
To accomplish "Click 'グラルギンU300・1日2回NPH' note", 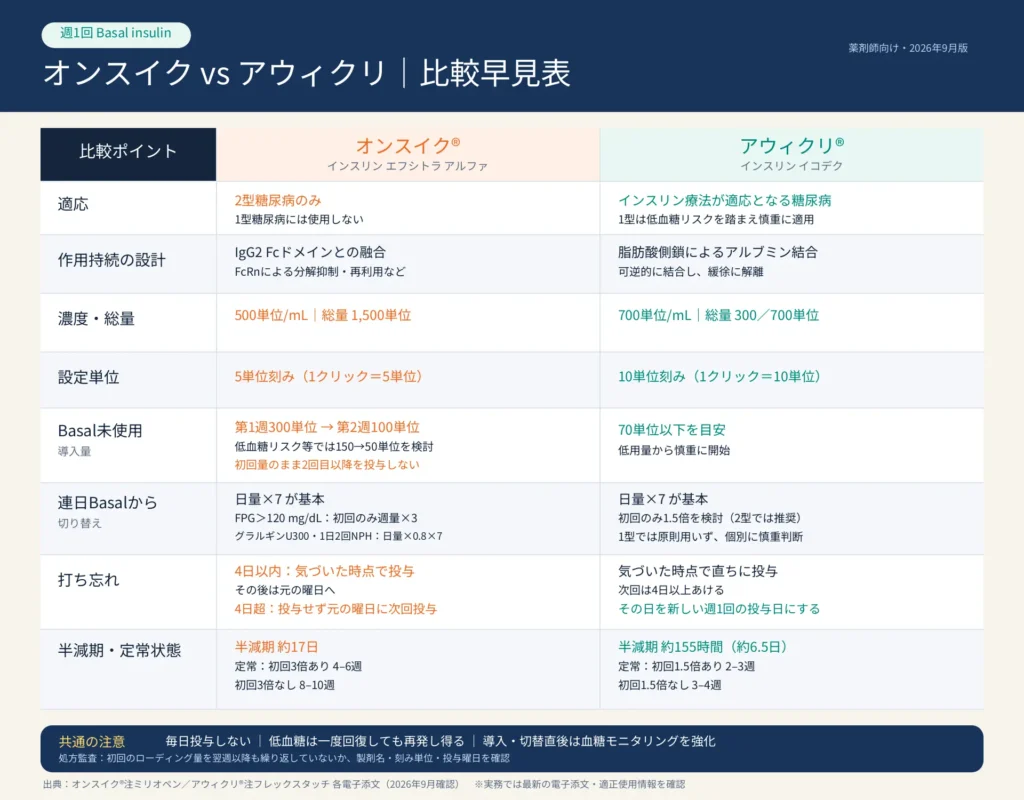I will 338,536.
